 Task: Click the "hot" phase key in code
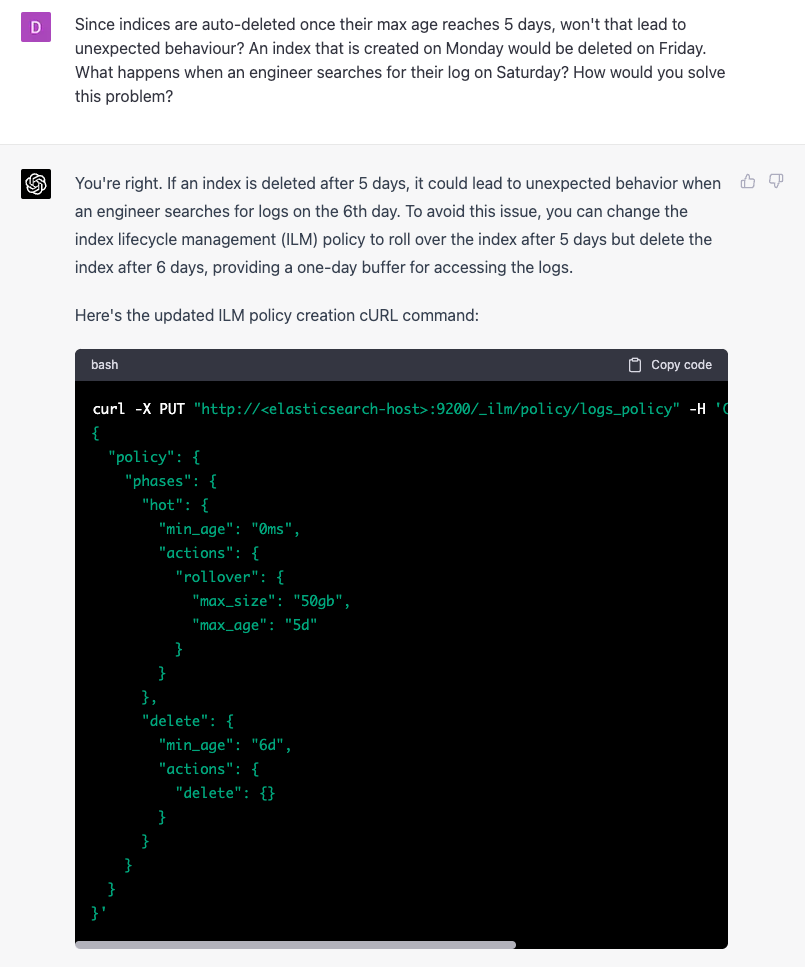coord(163,505)
